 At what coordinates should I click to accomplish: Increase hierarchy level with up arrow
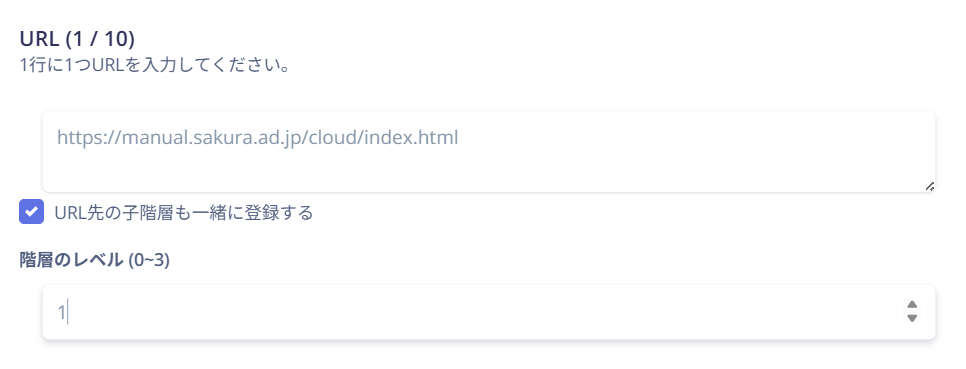(912, 305)
